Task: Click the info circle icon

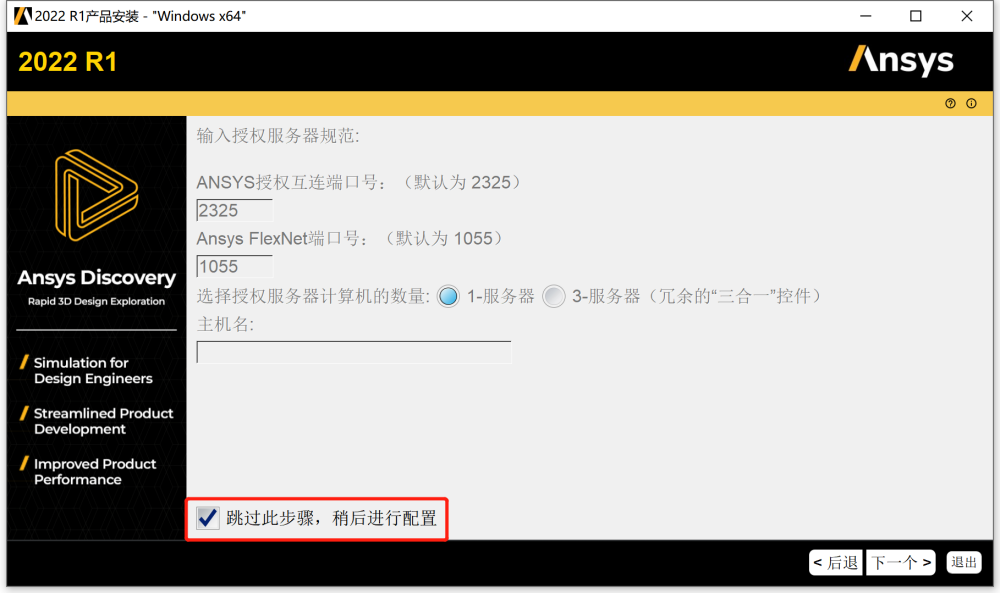Action: (971, 103)
